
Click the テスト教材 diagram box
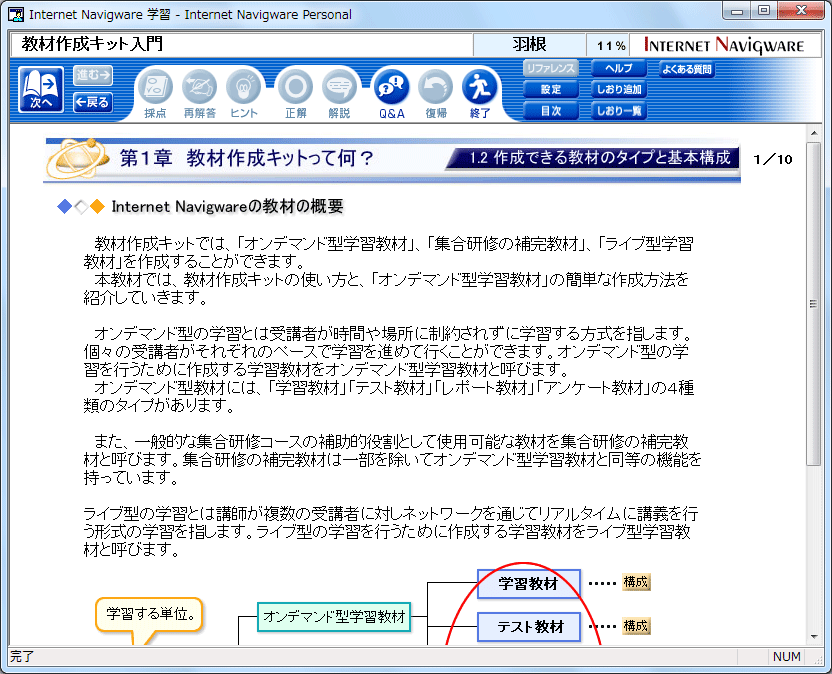coord(528,627)
